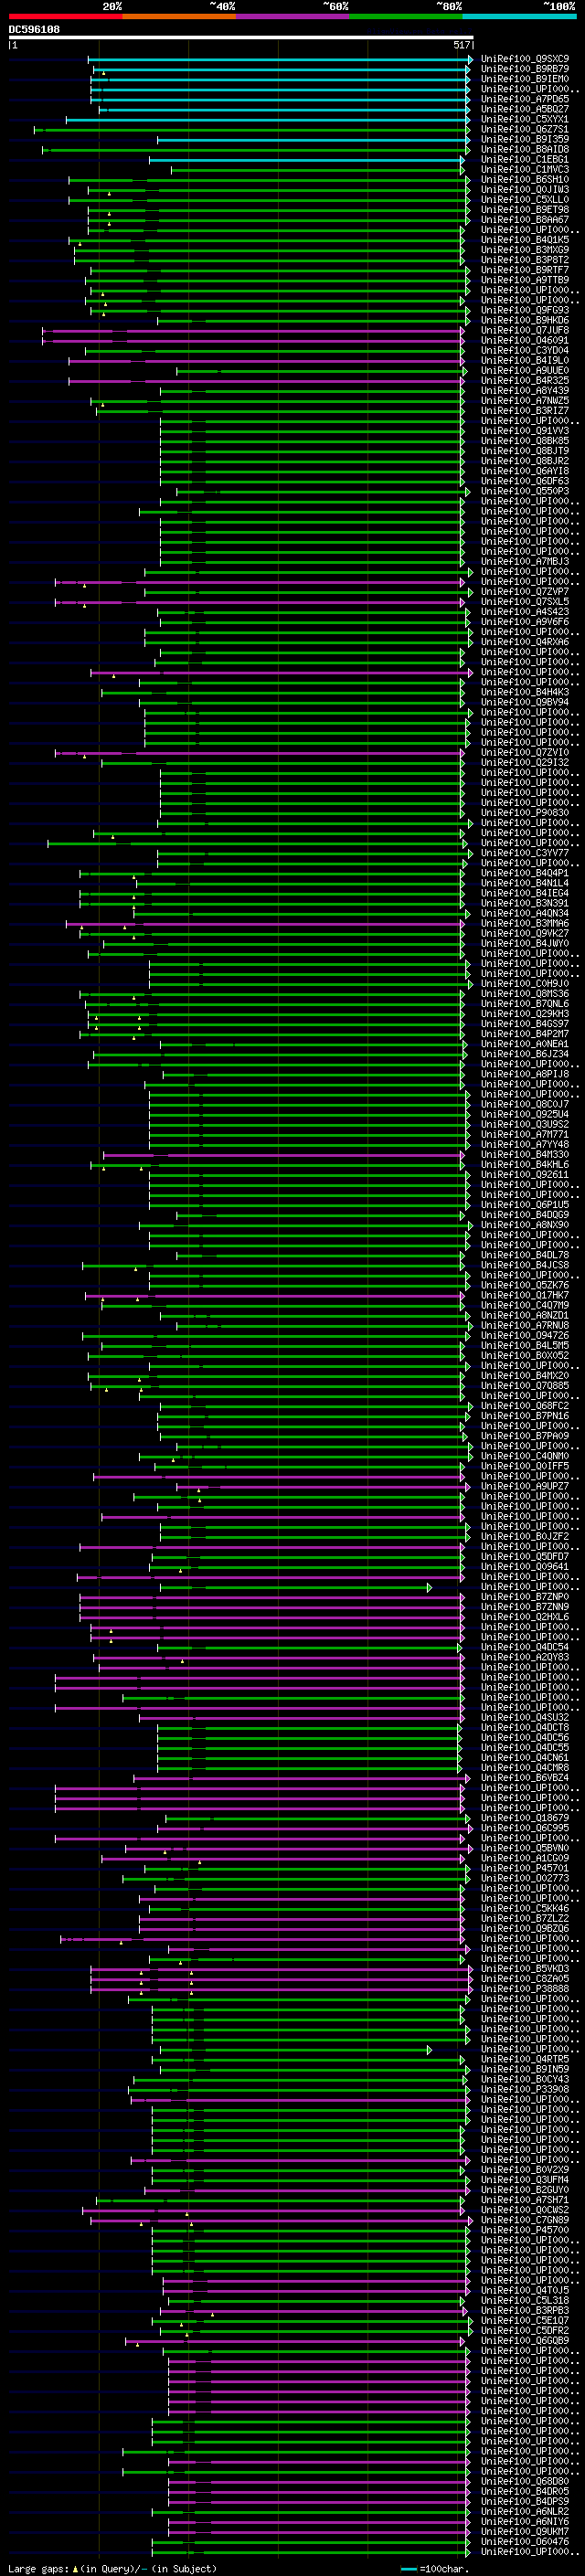Viewport: 585px width, 2576px height.
Task: Select the UniRef100_B3MXG9 label
Action: click(524, 250)
